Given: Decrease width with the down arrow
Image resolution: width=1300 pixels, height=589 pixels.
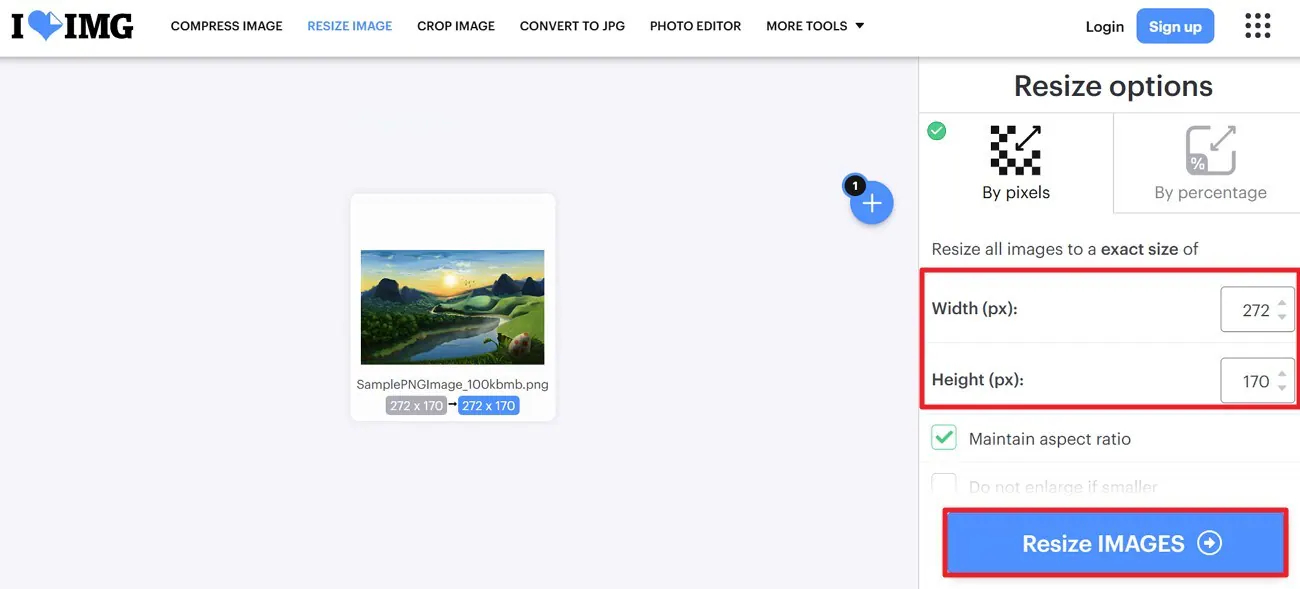Looking at the screenshot, I should 1282,317.
